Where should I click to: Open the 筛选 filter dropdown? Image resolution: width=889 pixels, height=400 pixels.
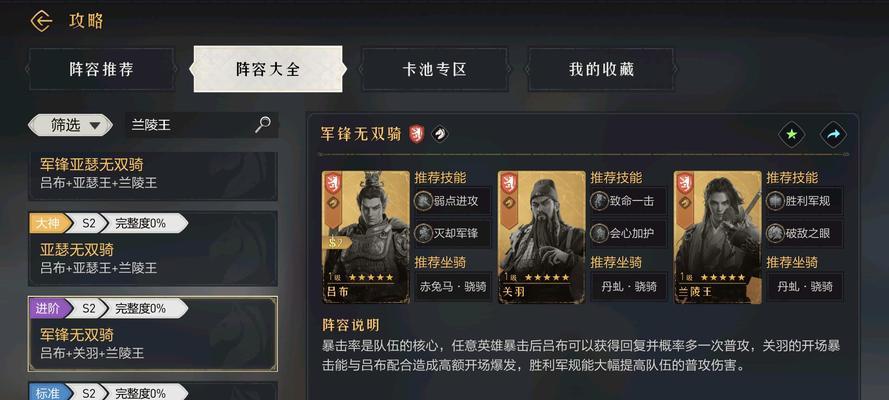coord(70,125)
